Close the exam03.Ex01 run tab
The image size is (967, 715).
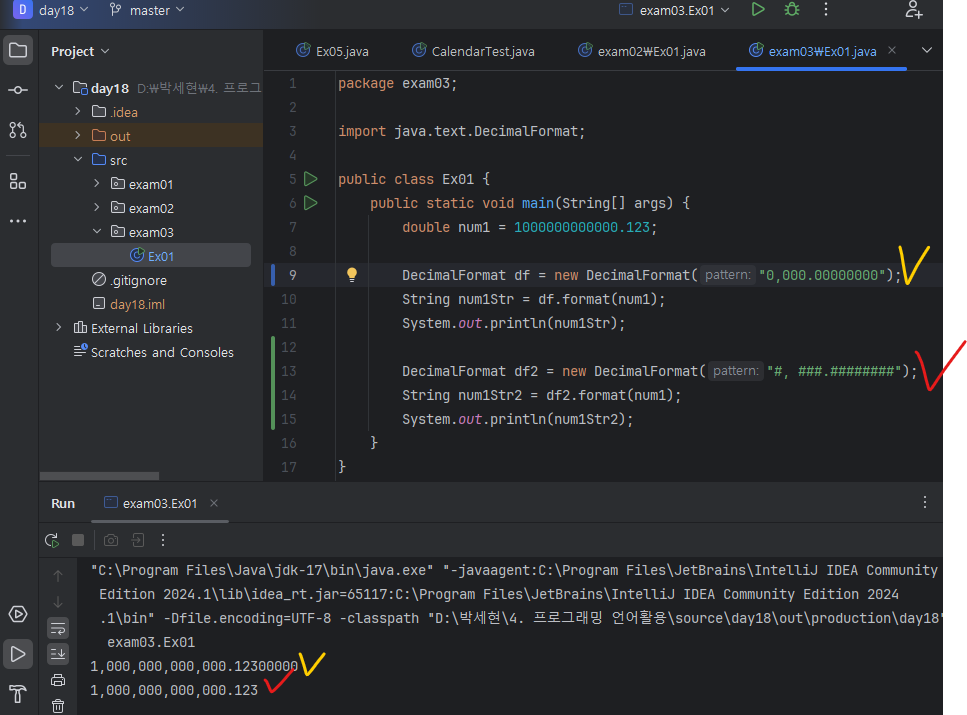(x=214, y=503)
